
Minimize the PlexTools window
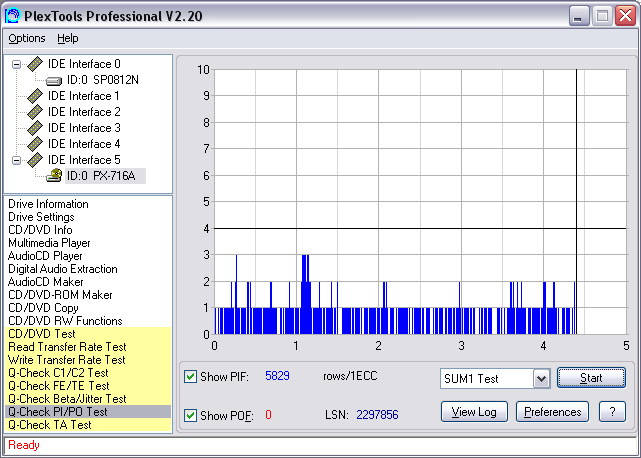tap(579, 16)
